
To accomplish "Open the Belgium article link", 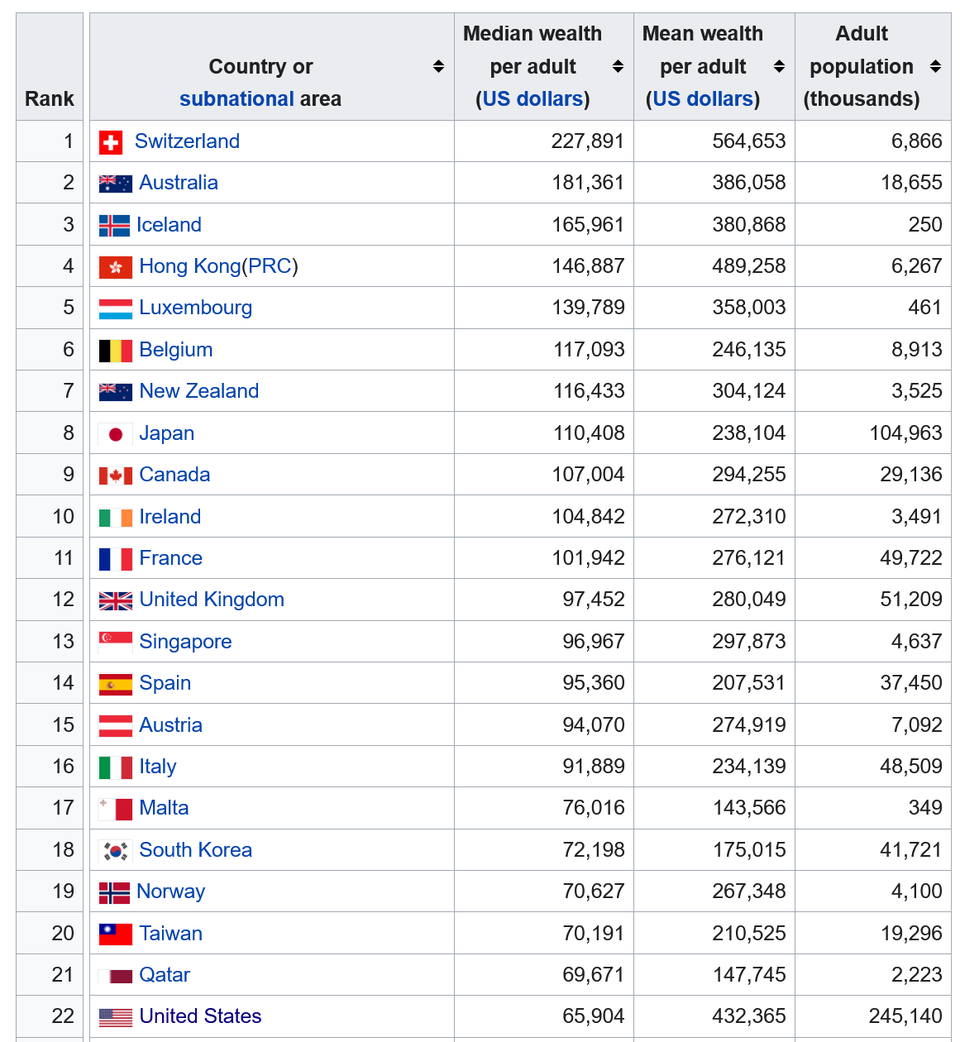I will 176,350.
